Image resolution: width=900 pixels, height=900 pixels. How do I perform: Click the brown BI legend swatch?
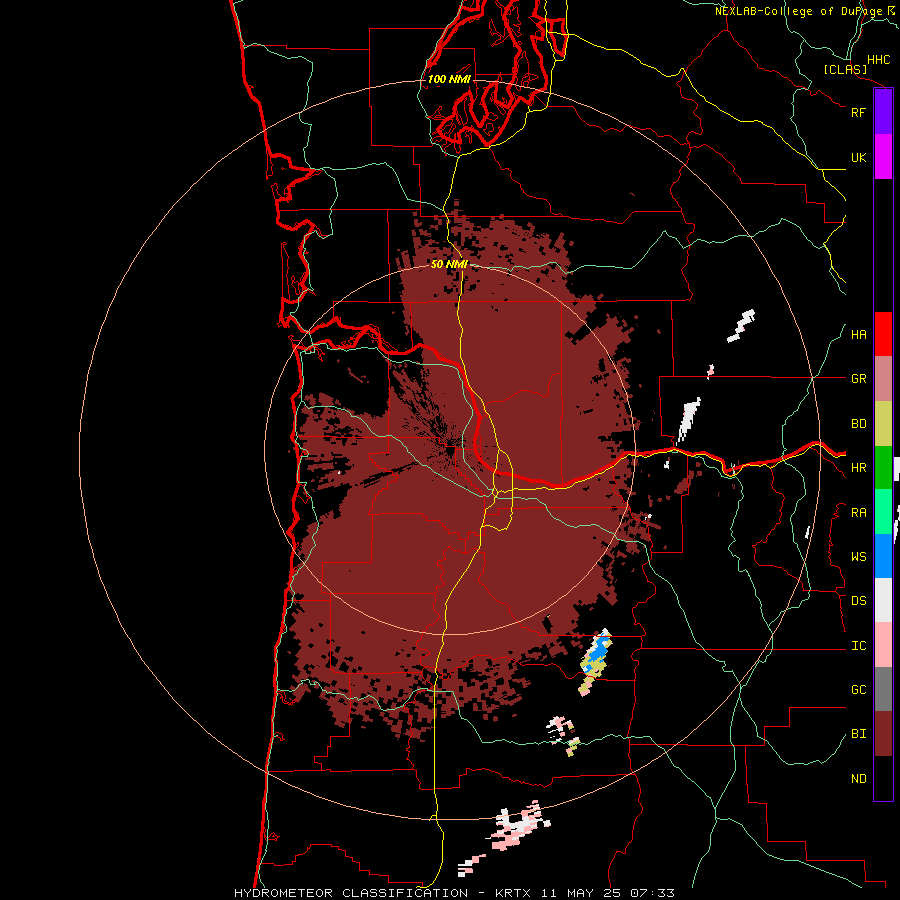(883, 734)
